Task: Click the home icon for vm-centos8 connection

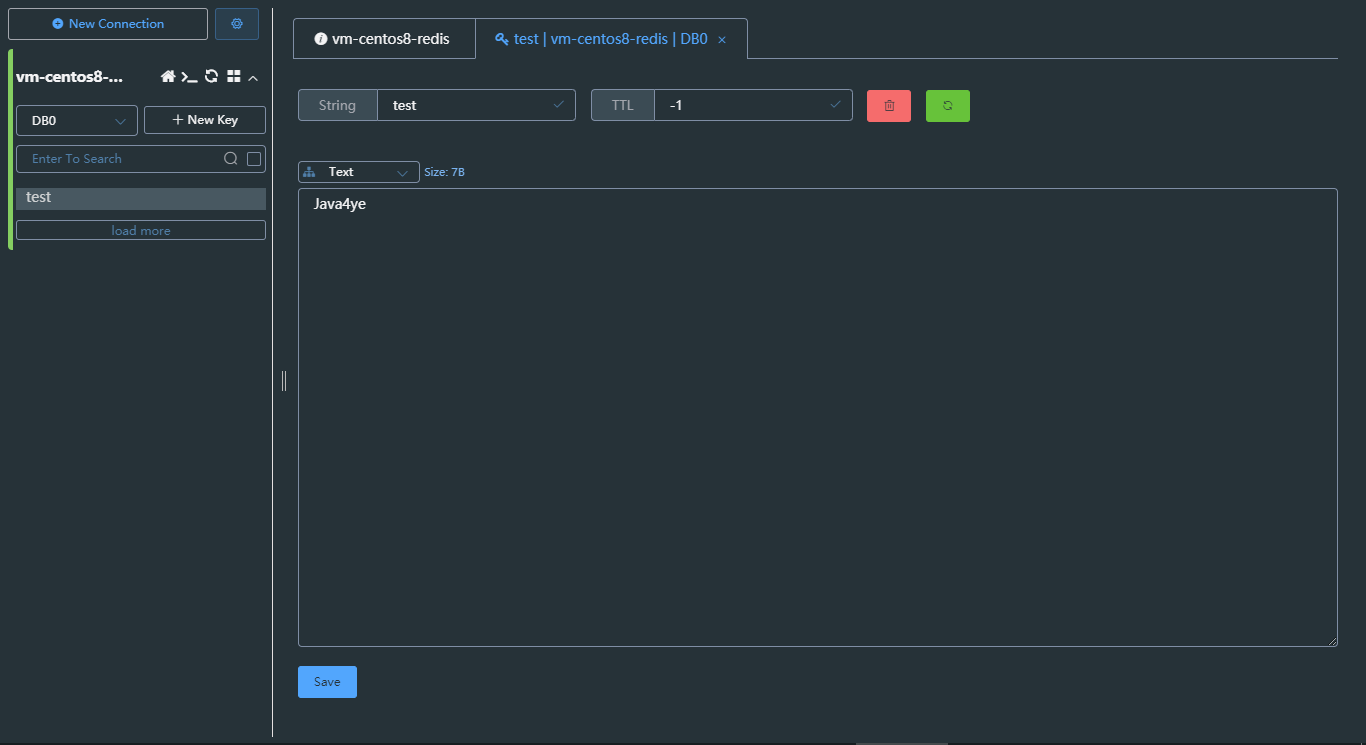Action: [x=168, y=77]
